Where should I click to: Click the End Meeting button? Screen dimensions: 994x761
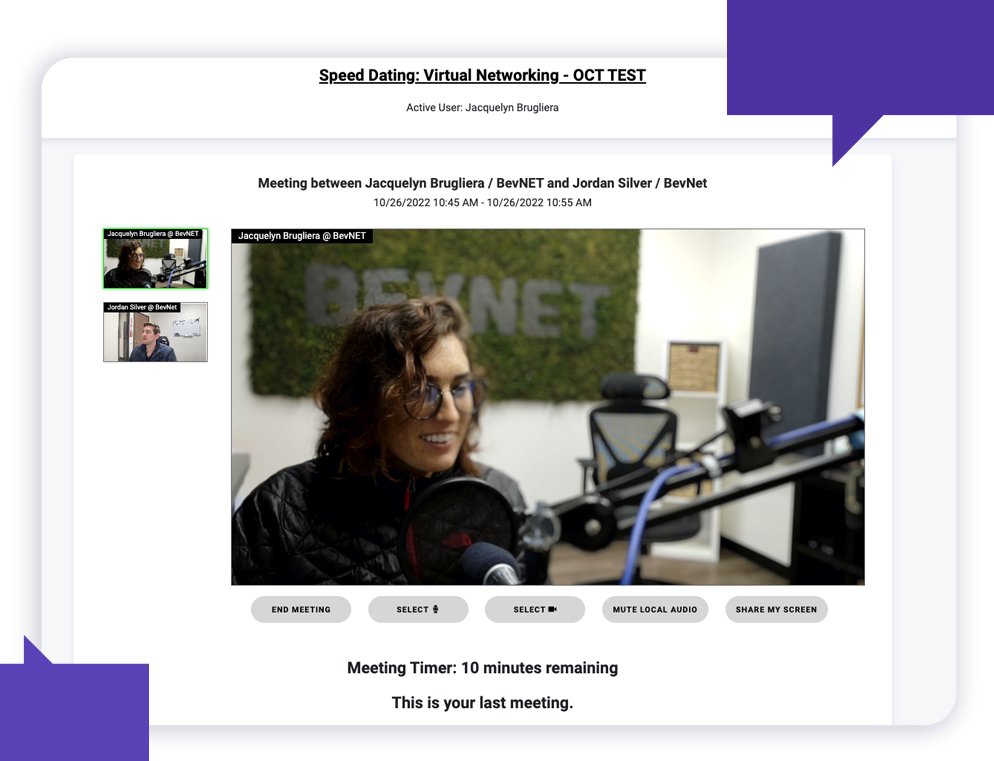[300, 609]
